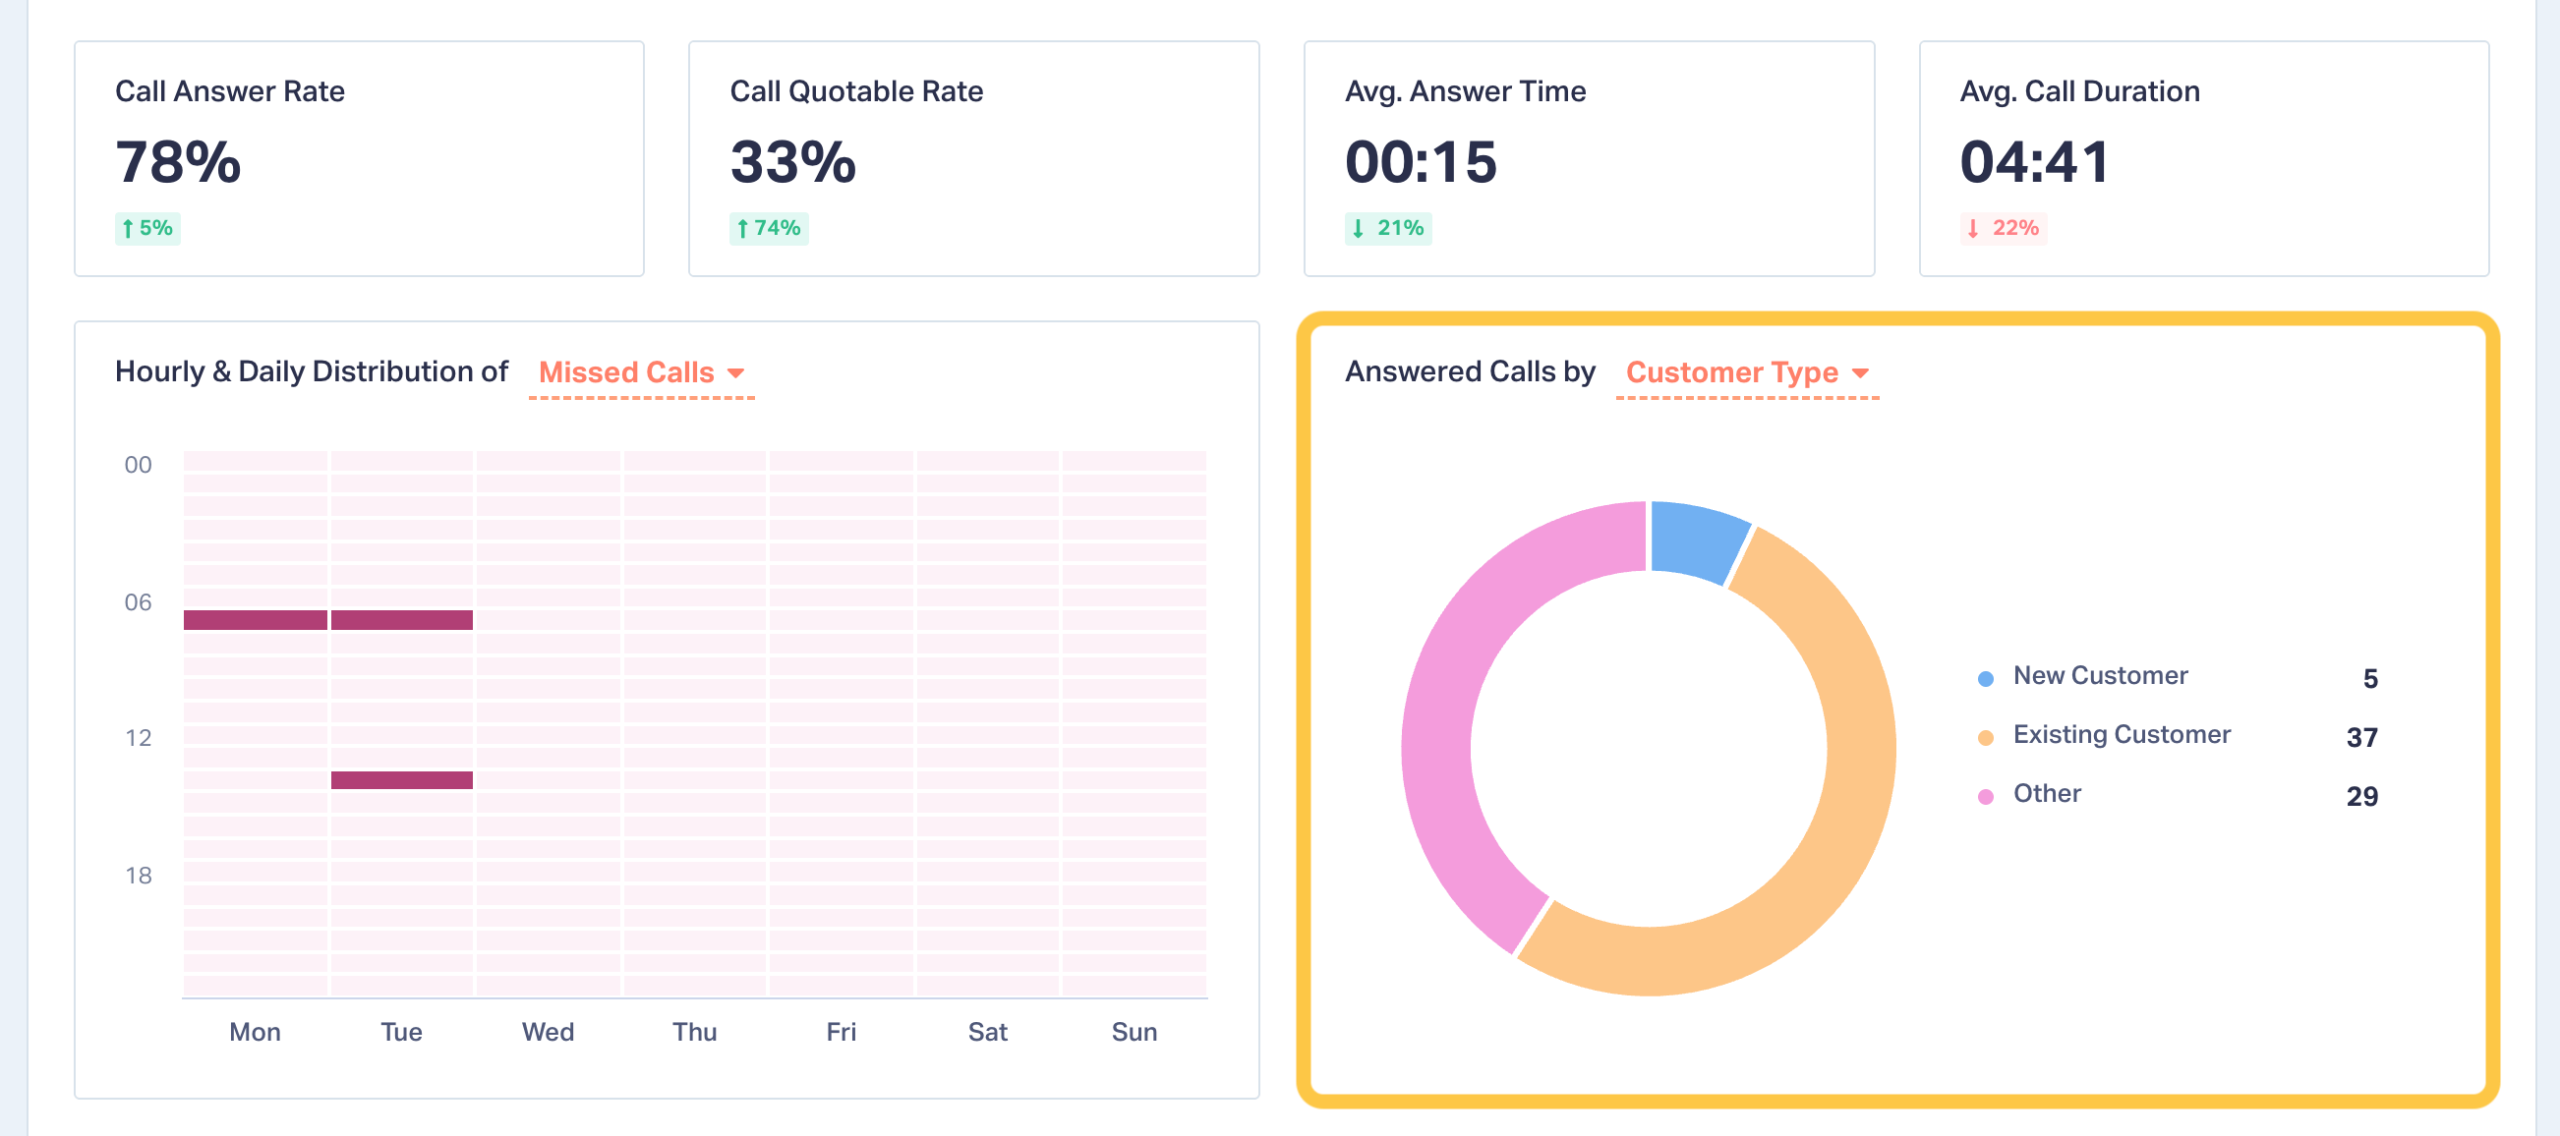Image resolution: width=2560 pixels, height=1136 pixels.
Task: Open the Missed Calls dropdown
Action: click(x=627, y=373)
